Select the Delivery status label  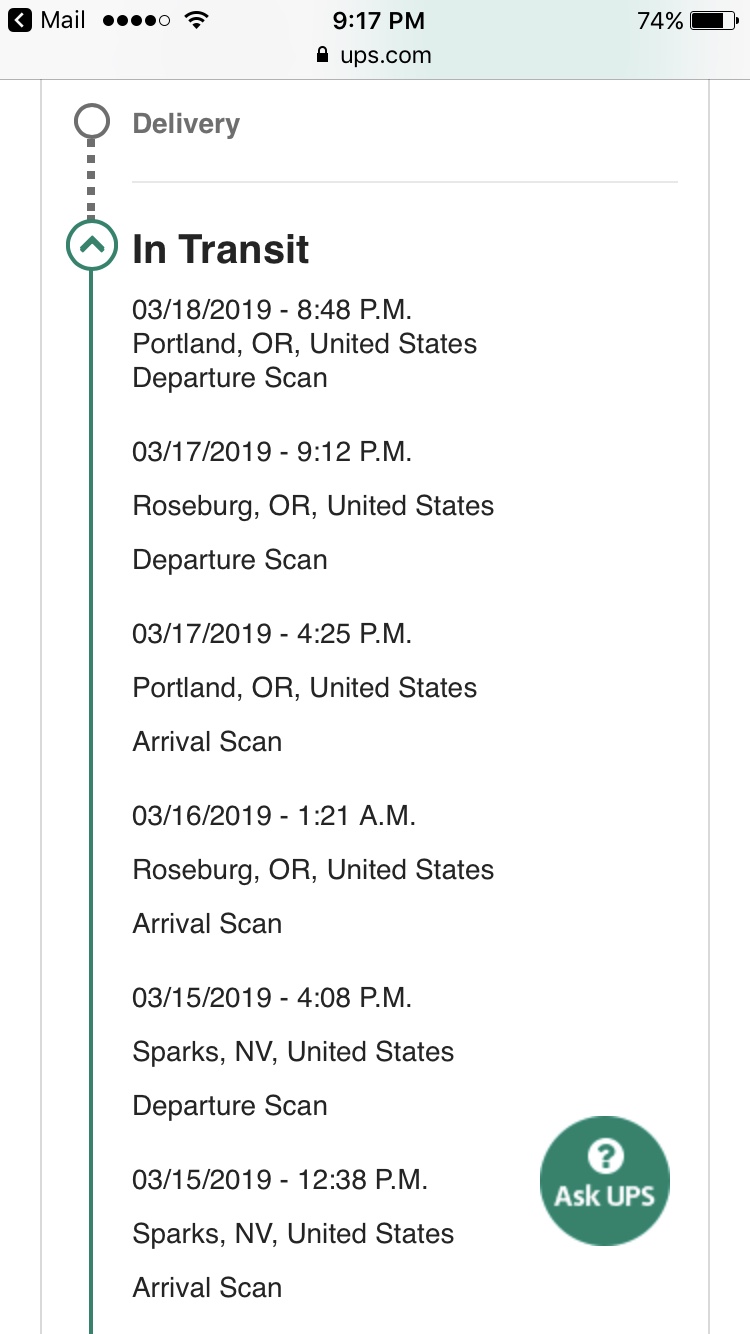coord(186,124)
